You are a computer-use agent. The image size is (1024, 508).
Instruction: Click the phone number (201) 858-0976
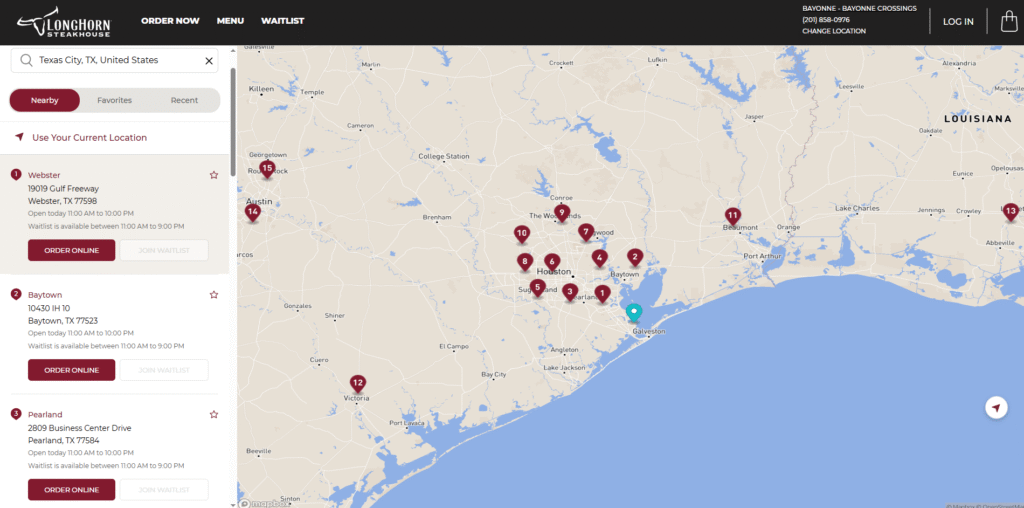click(x=826, y=20)
